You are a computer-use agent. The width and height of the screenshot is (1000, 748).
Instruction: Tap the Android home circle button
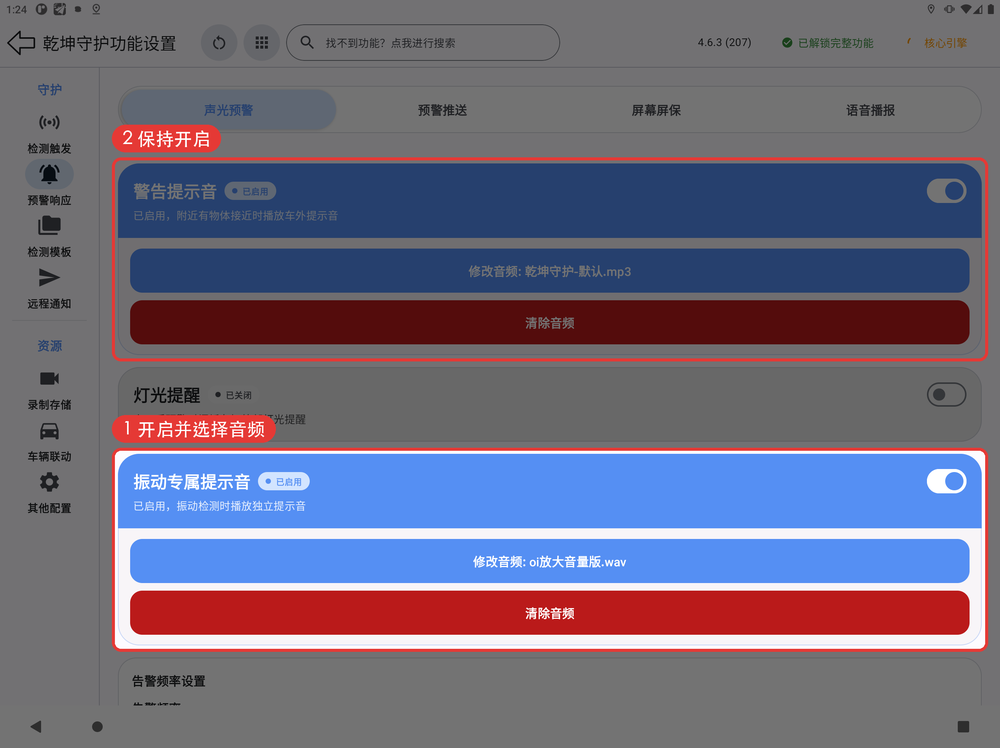point(97,726)
